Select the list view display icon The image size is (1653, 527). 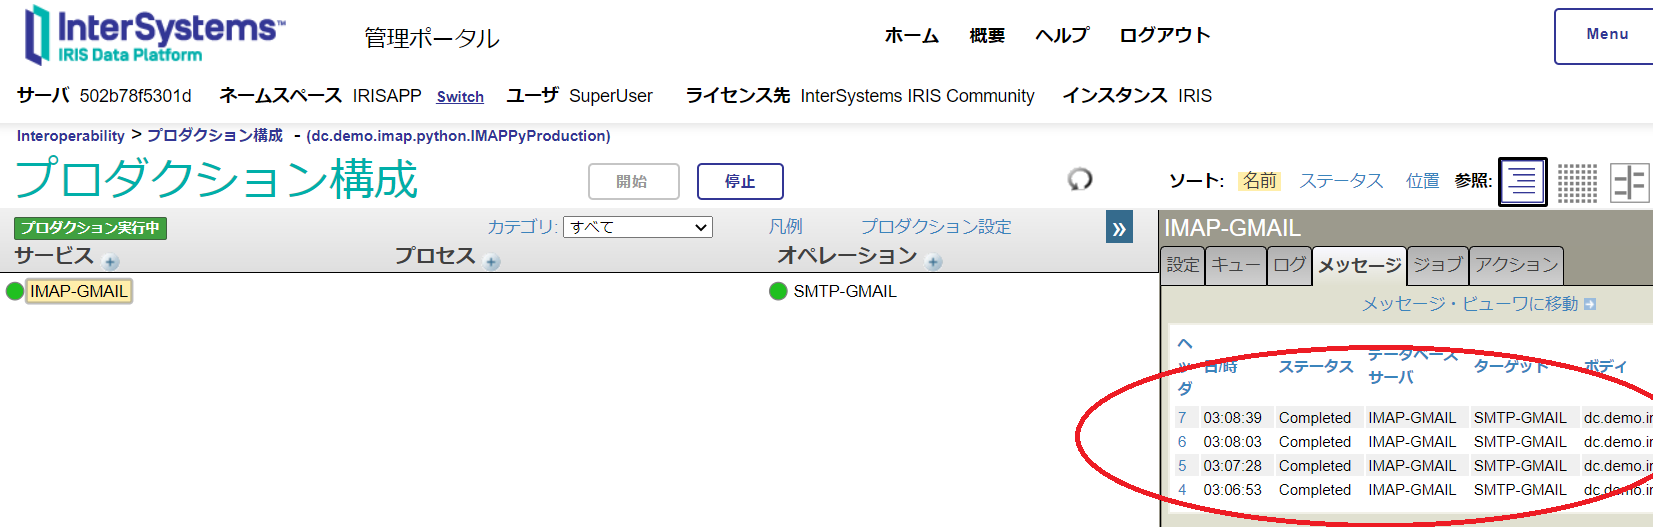point(1522,182)
